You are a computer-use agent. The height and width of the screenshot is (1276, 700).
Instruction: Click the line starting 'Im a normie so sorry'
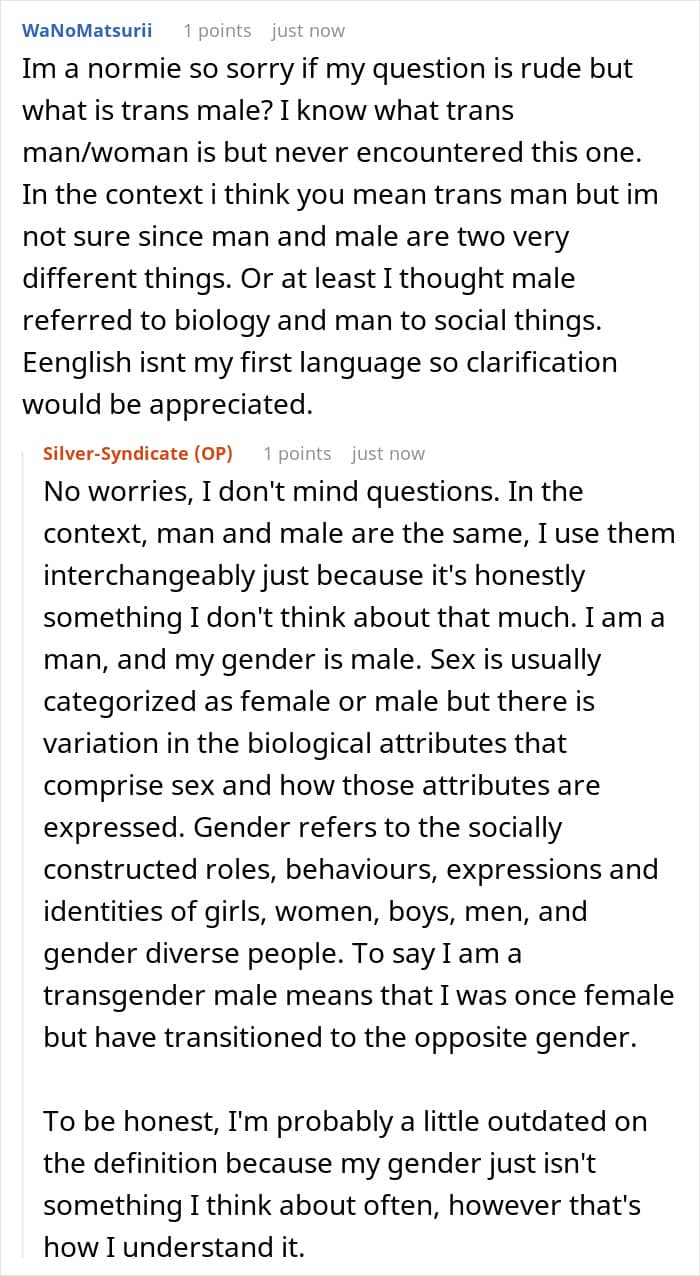tap(327, 70)
